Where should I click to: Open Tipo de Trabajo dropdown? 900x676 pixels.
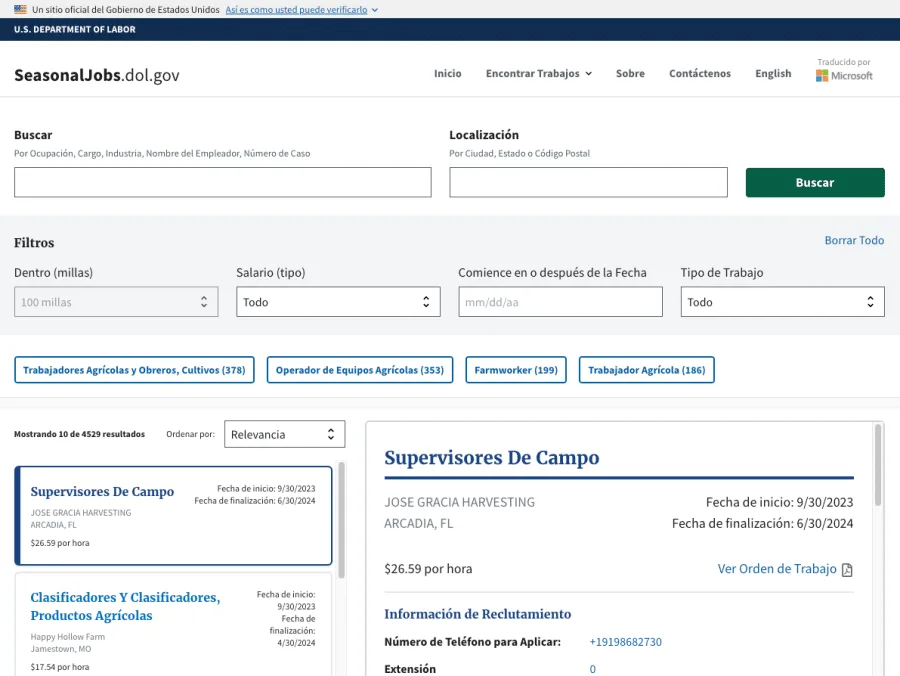[x=782, y=302]
